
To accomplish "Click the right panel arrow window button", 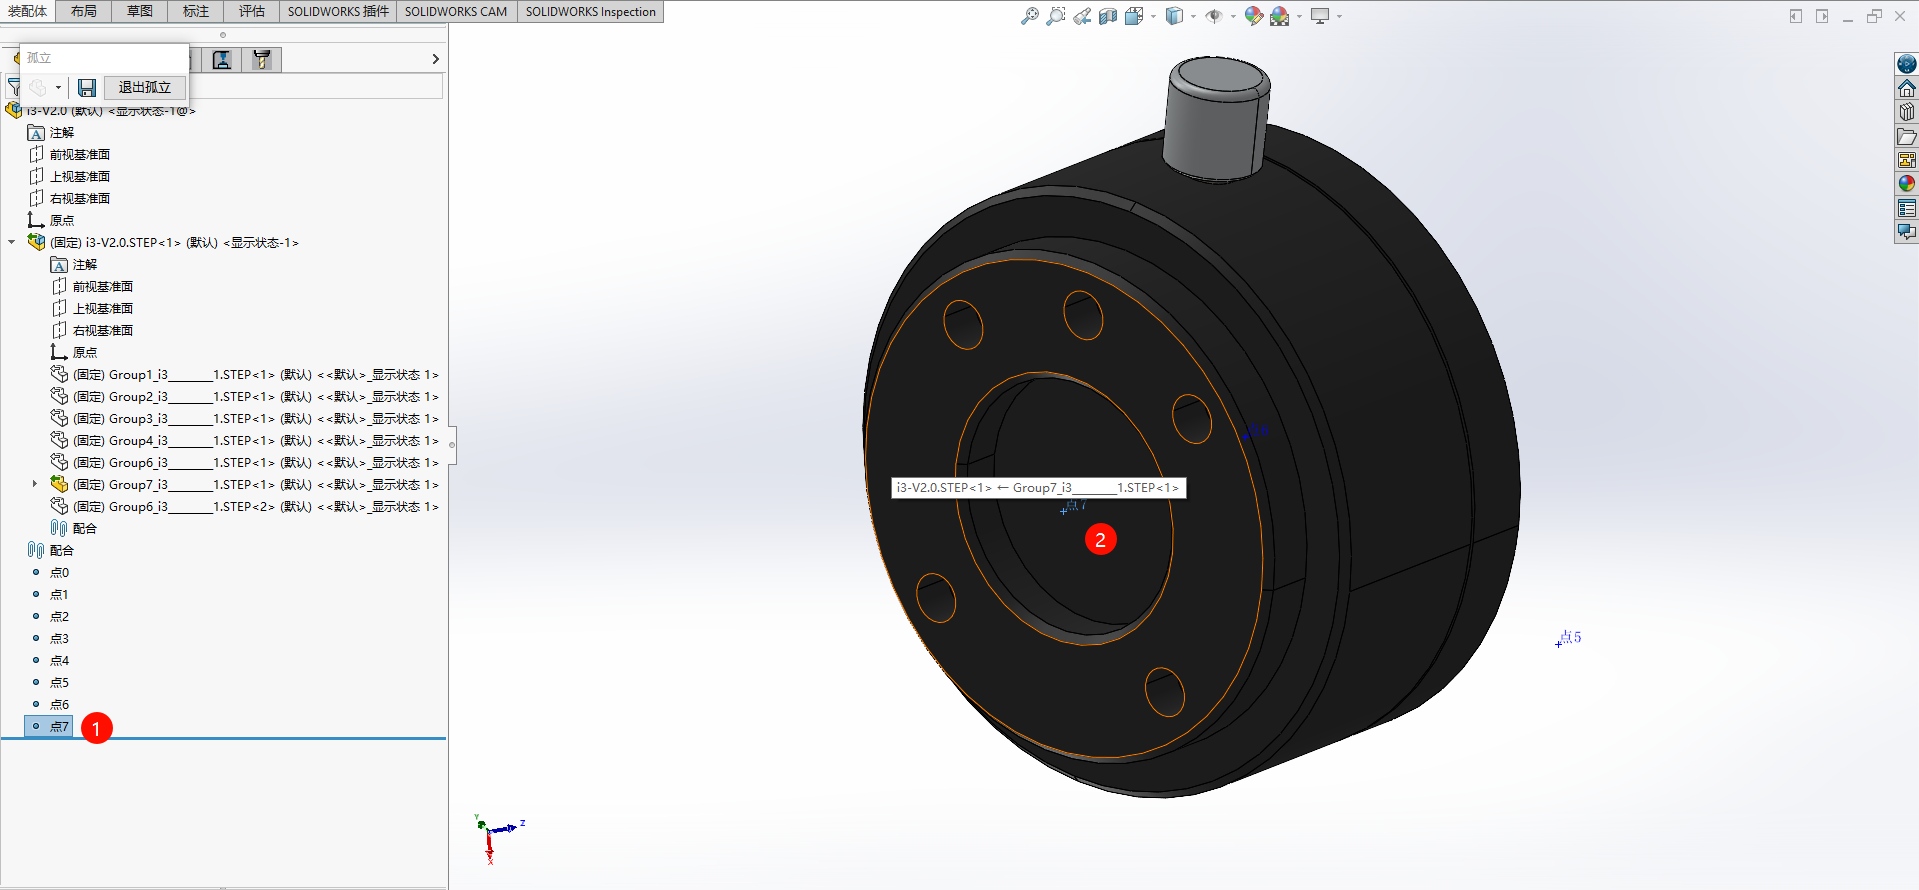I will 1822,16.
